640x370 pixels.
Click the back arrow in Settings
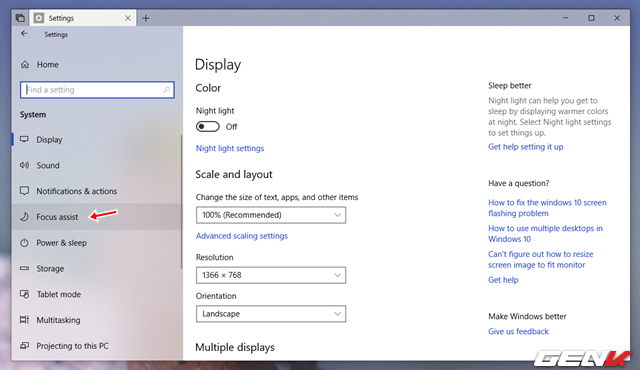point(24,34)
